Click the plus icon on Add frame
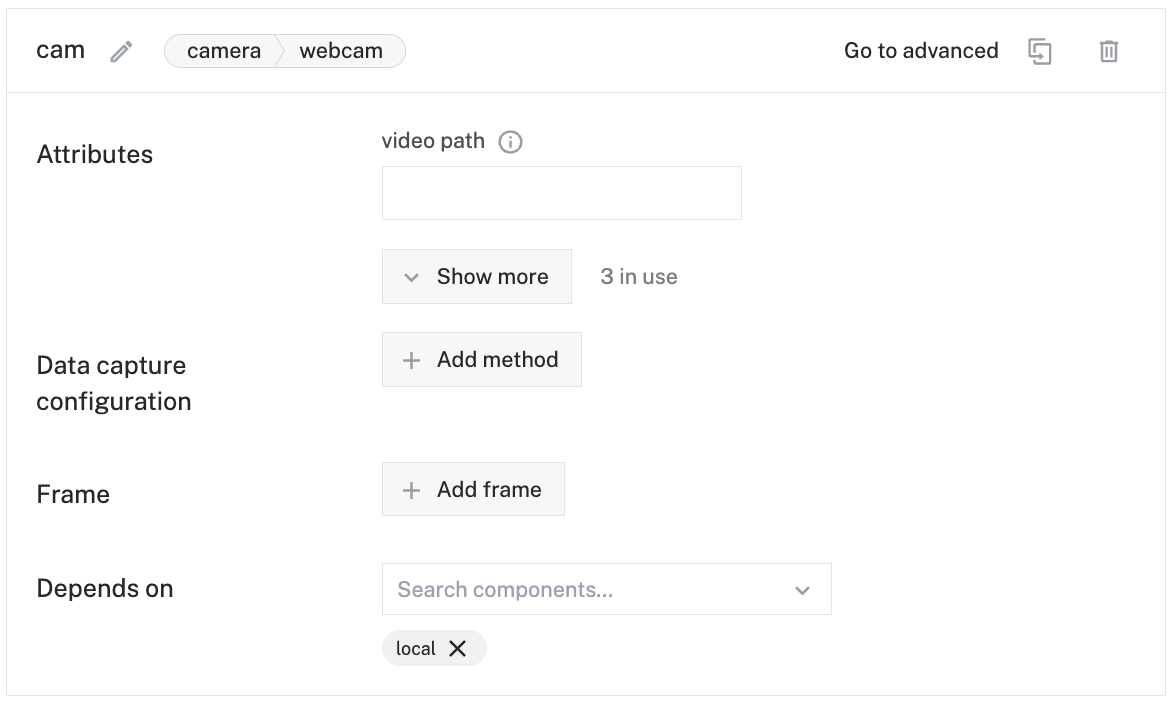 coord(411,490)
